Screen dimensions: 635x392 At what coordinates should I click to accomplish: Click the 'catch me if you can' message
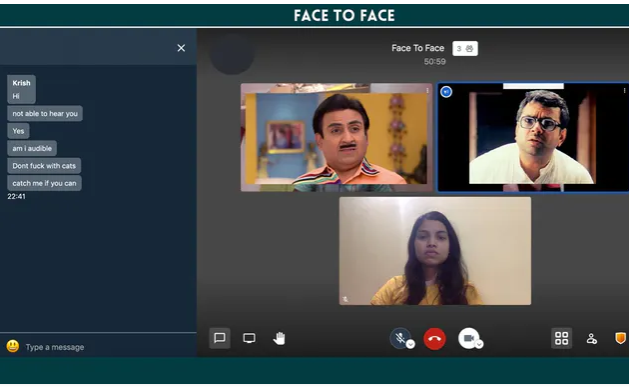point(44,183)
